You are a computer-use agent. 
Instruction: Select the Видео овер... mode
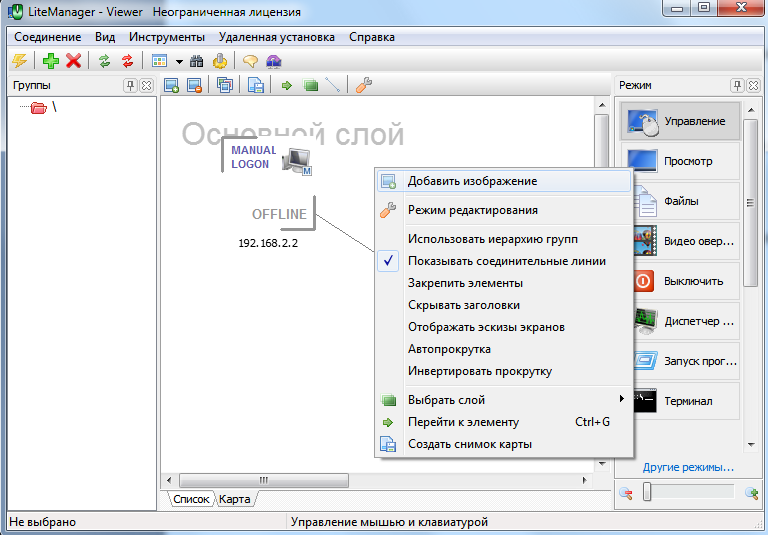[x=686, y=241]
